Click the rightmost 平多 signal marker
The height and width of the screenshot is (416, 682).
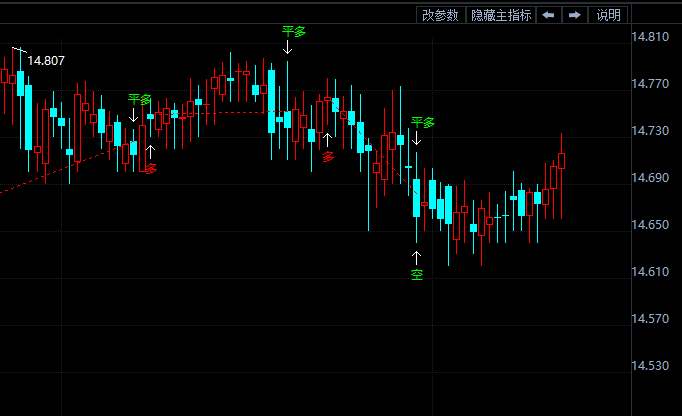[423, 122]
